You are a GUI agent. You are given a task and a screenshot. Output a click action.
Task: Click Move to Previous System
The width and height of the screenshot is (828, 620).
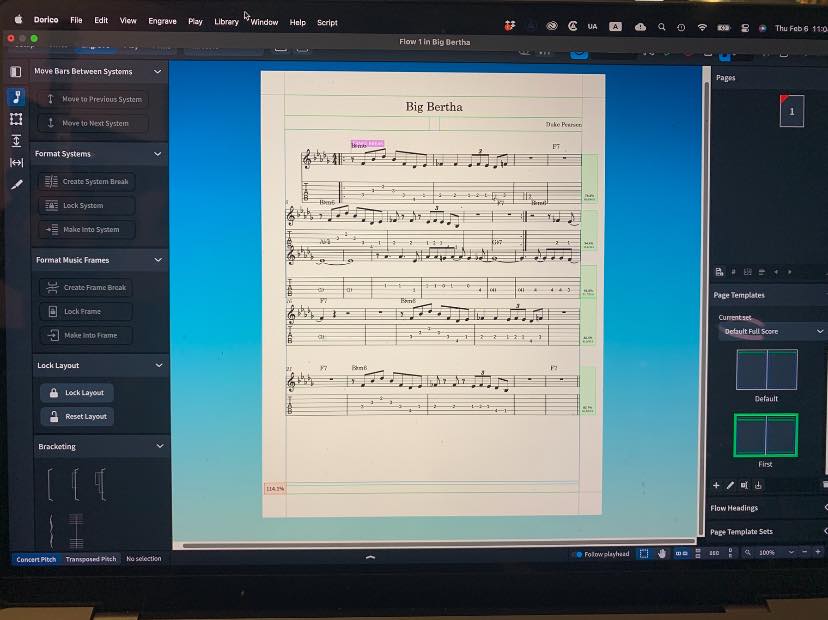93,99
